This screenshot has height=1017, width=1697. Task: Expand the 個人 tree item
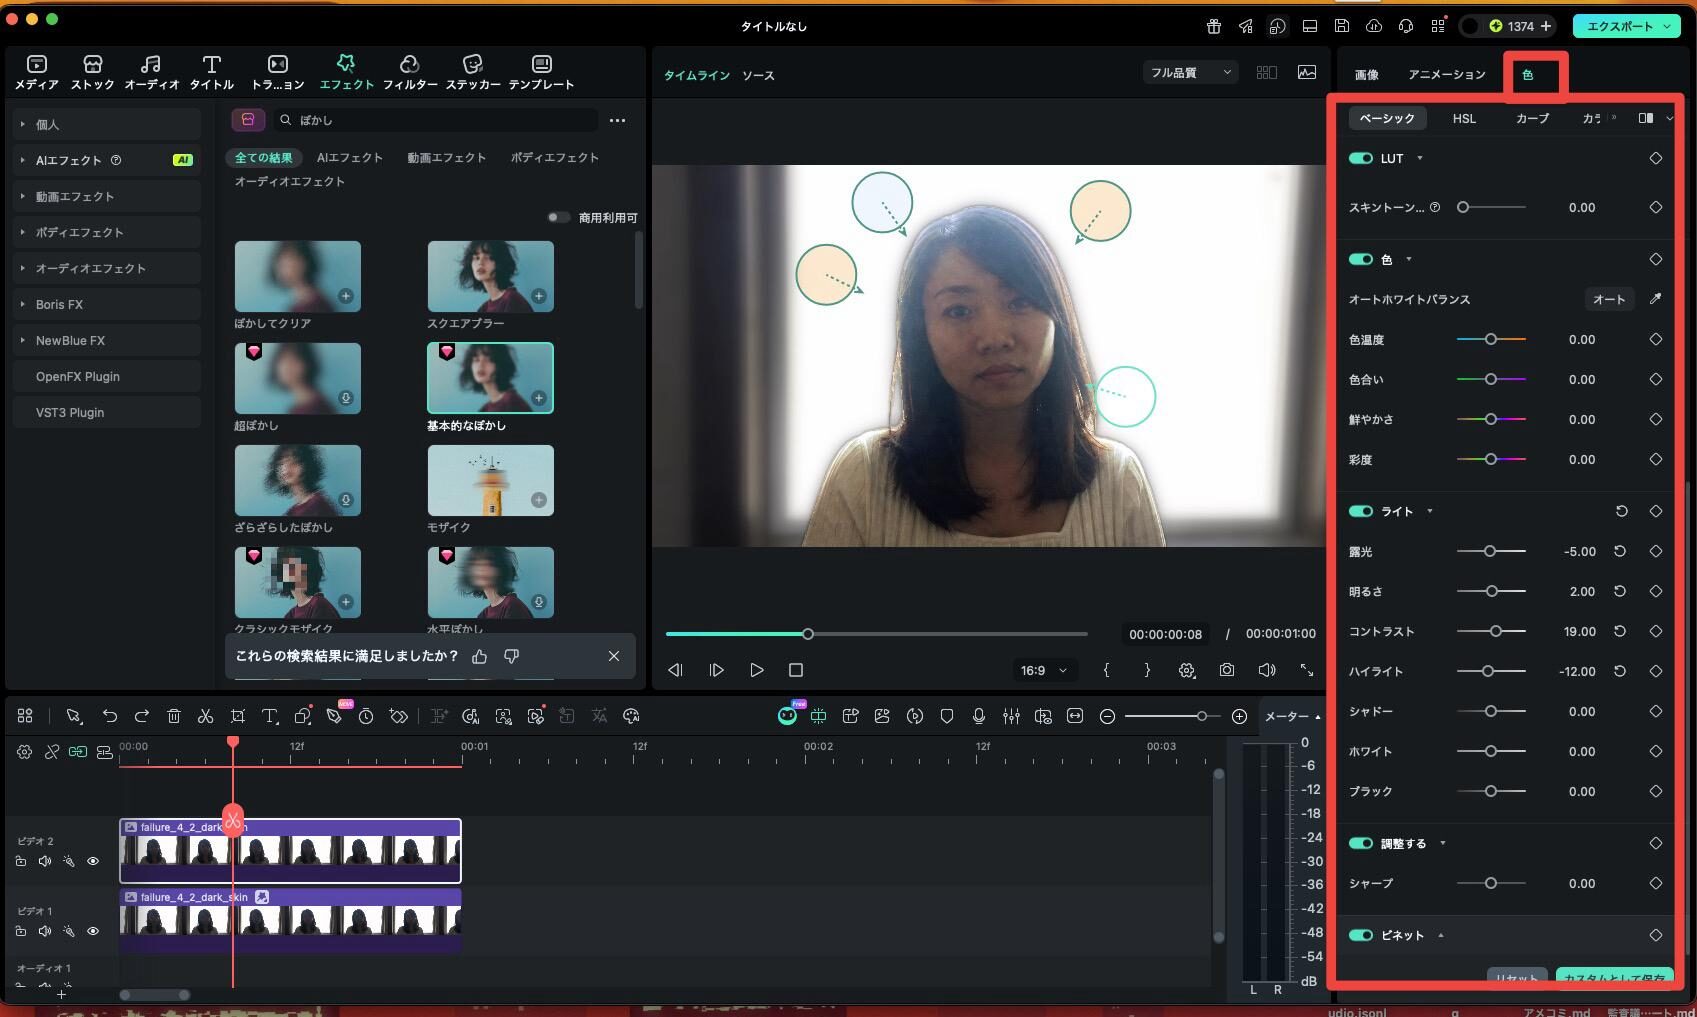(22, 124)
